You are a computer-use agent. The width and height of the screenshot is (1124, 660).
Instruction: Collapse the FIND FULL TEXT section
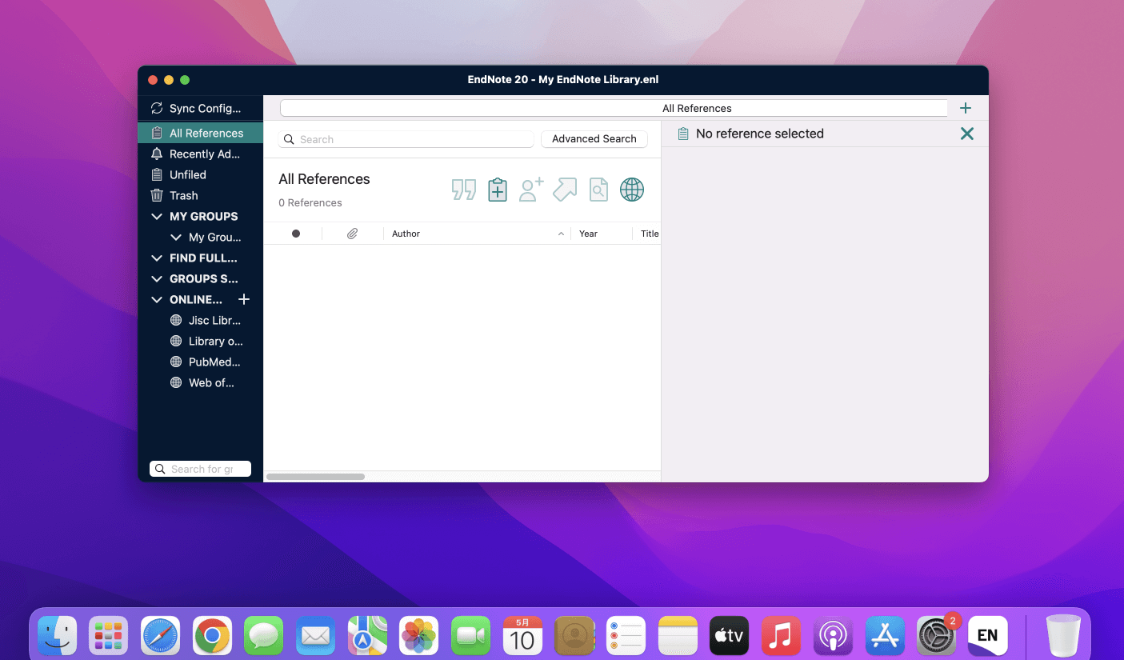[156, 258]
